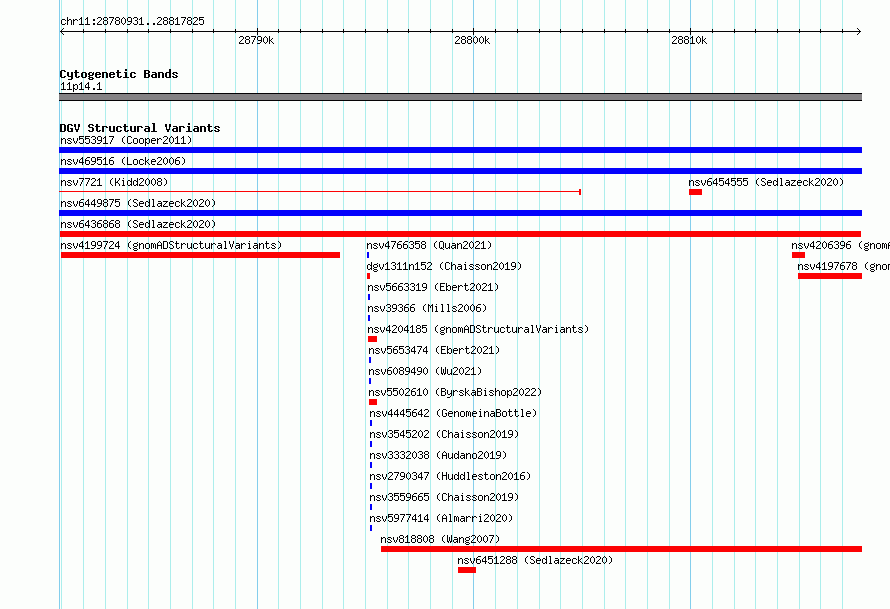Open the nsv818808 (Wang2007) label

(440, 539)
